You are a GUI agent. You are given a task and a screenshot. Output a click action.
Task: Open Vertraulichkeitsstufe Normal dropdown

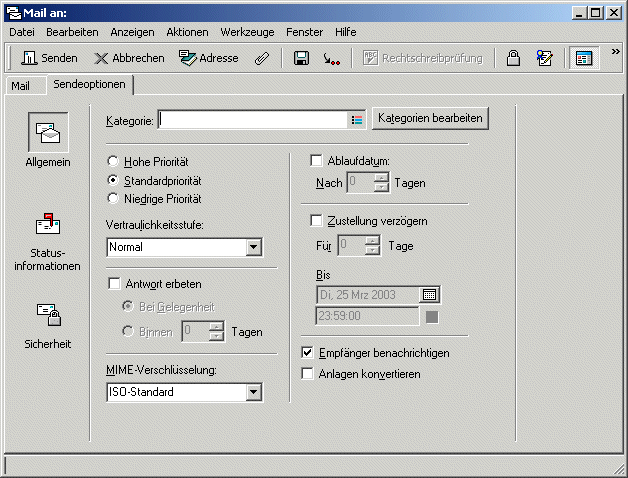pos(254,247)
